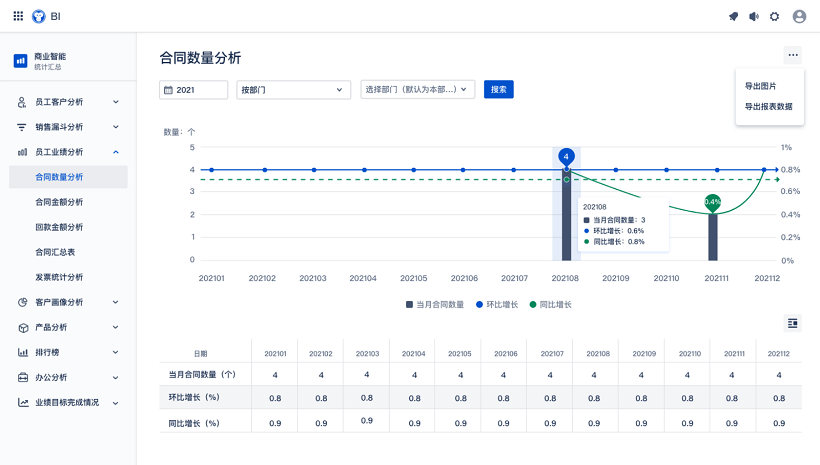Image resolution: width=820 pixels, height=465 pixels.
Task: Click the 2021 year date field
Action: [x=193, y=90]
